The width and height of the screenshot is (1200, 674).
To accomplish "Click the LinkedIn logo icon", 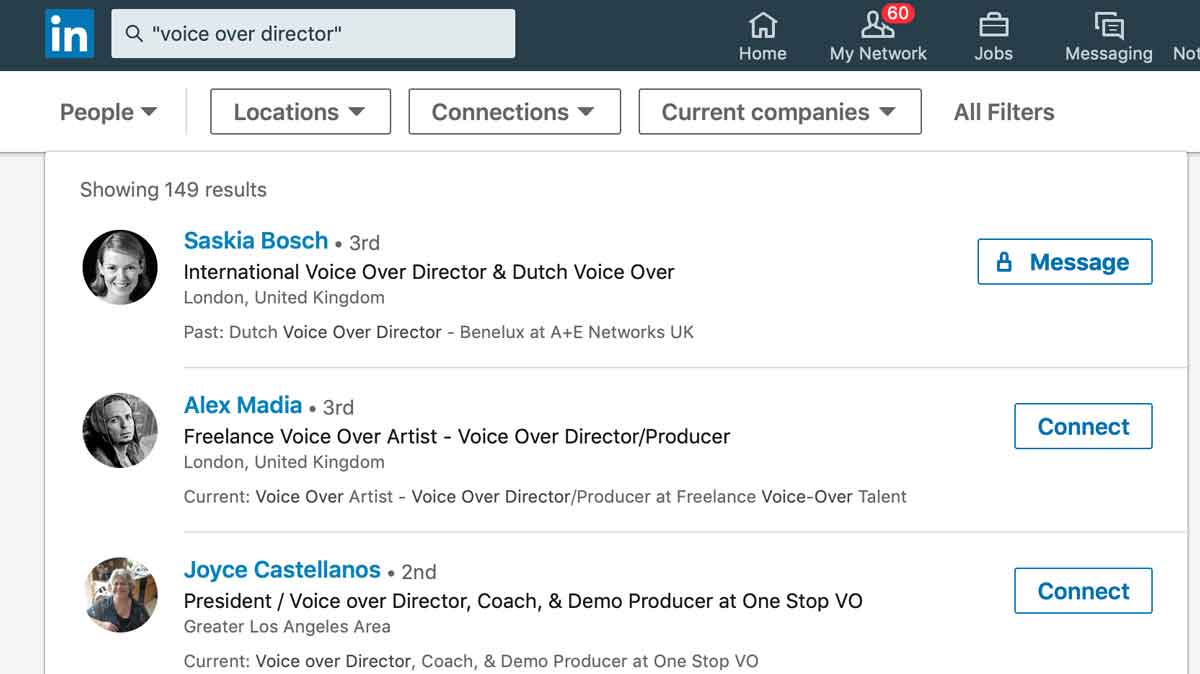I will (x=69, y=33).
